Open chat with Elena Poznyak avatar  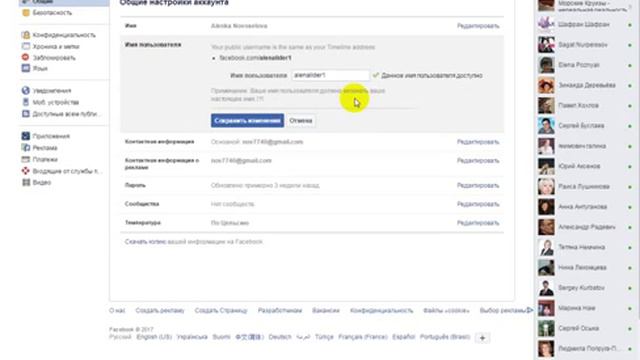click(546, 65)
